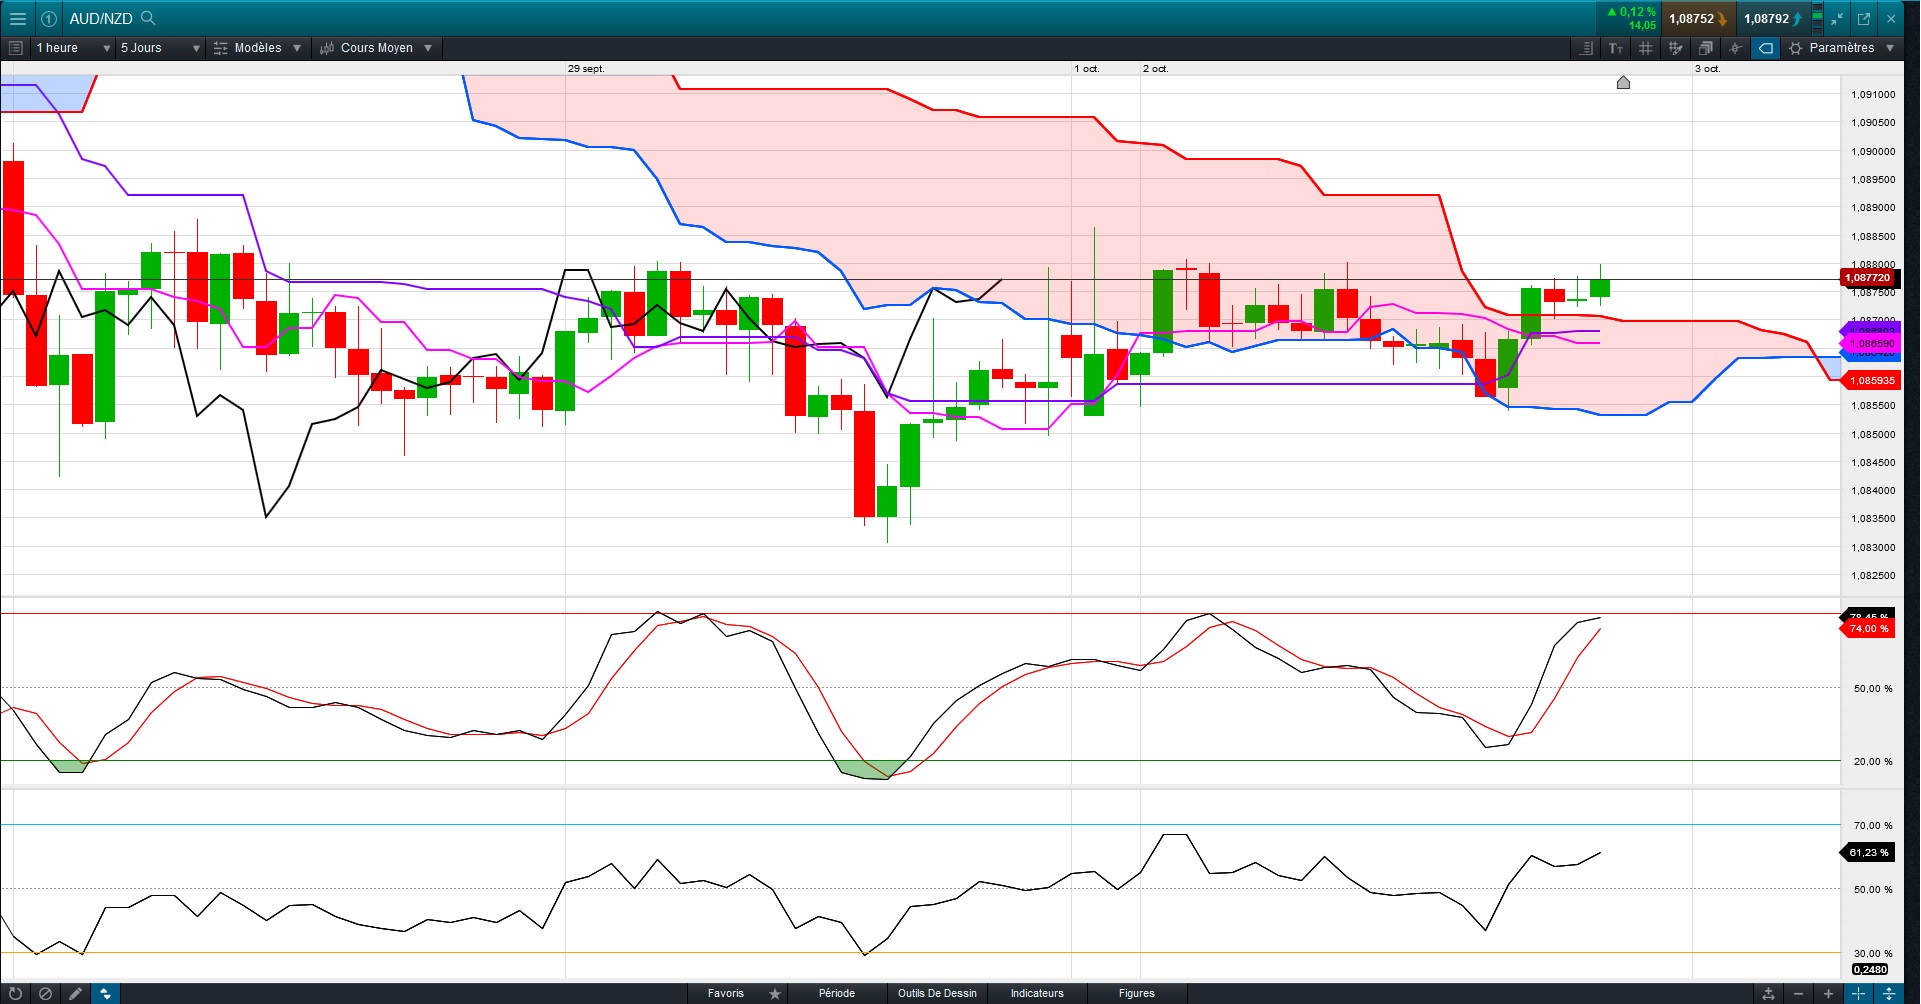Select the pencil drawing tool

click(x=75, y=993)
